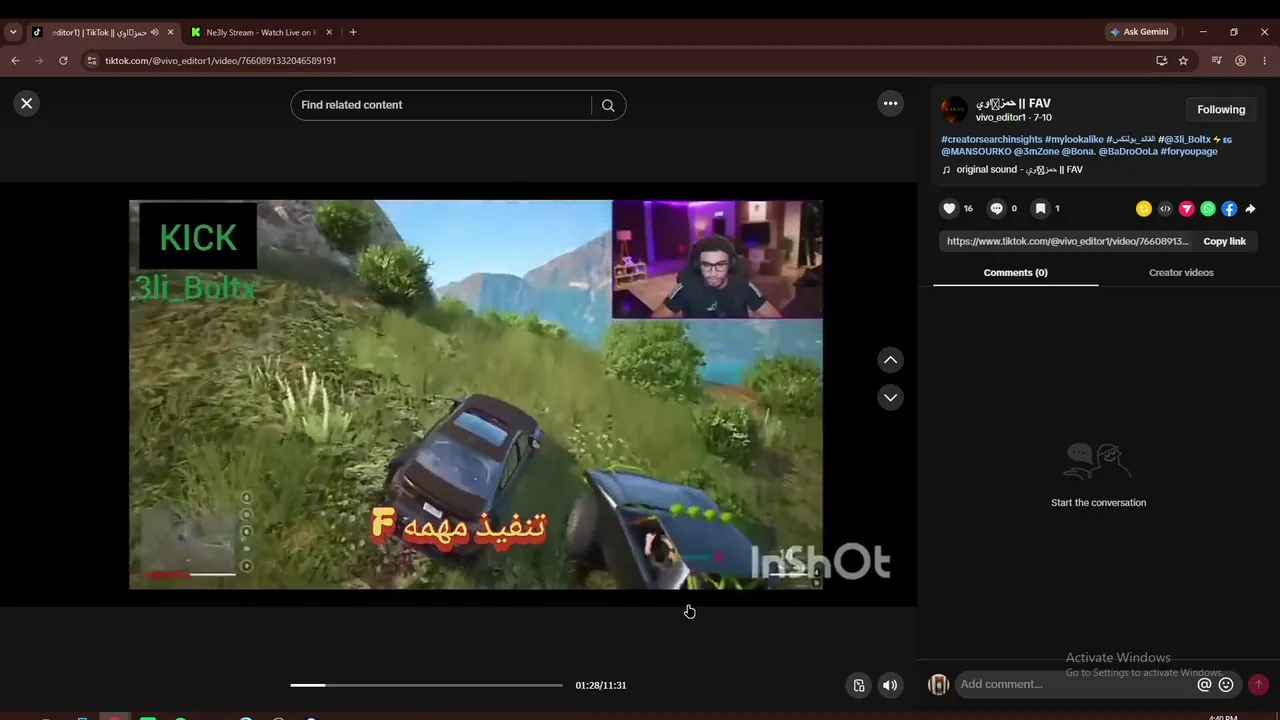The image size is (1280, 720).
Task: Share the video on Facebook
Action: pos(1229,209)
